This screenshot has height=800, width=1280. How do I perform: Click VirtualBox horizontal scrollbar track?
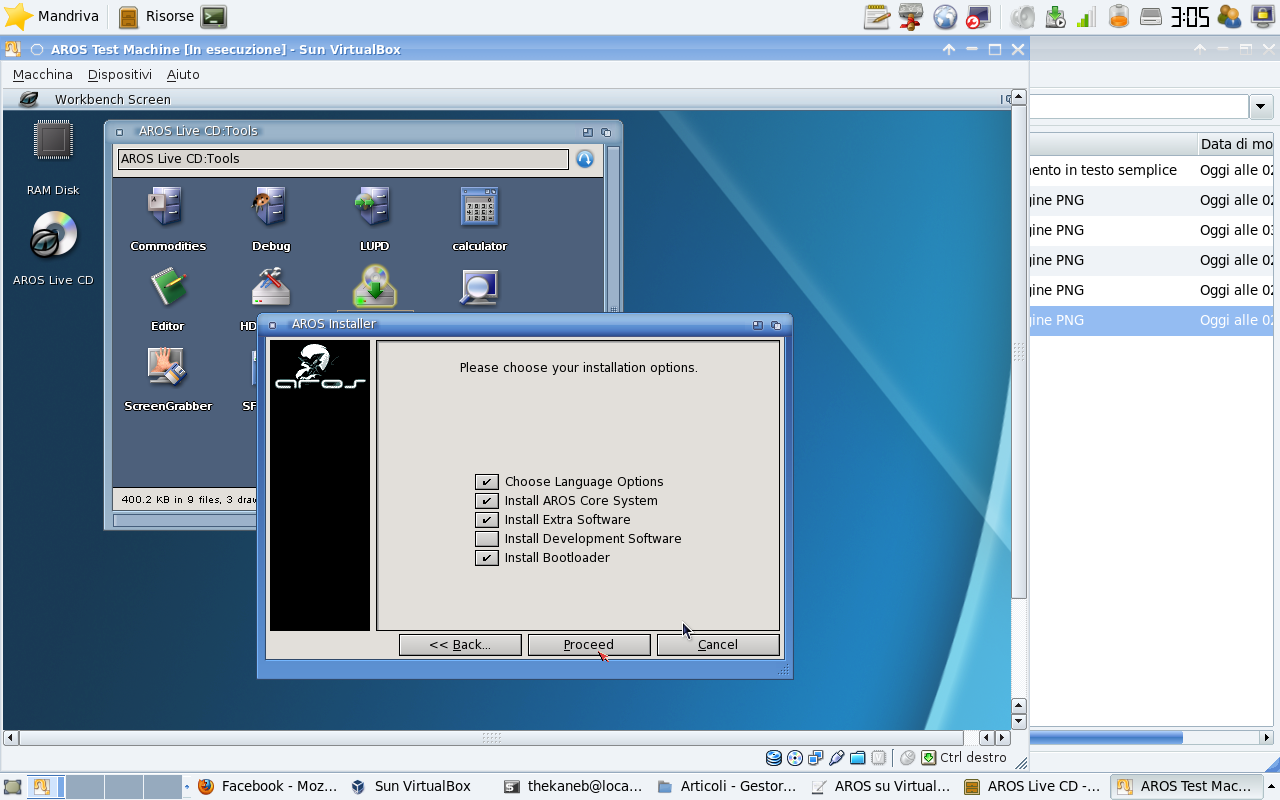point(491,738)
